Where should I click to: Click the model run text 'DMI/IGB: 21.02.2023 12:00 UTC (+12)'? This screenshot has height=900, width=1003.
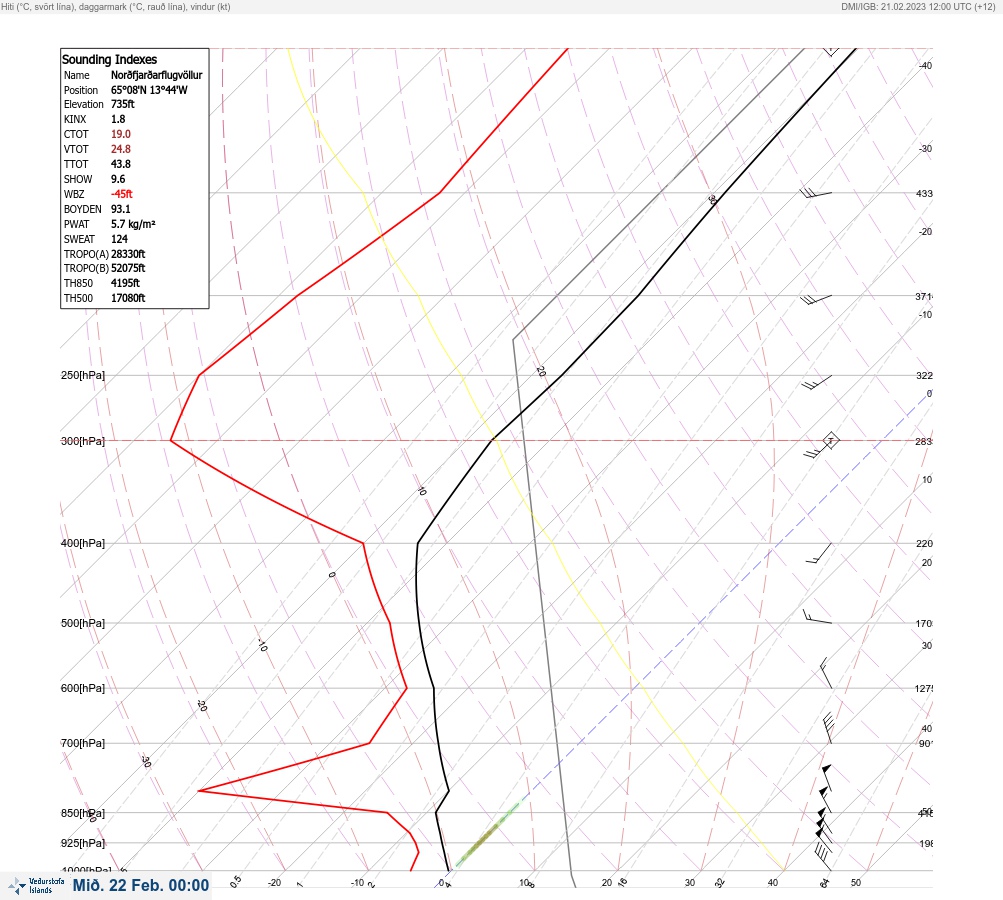[919, 7]
